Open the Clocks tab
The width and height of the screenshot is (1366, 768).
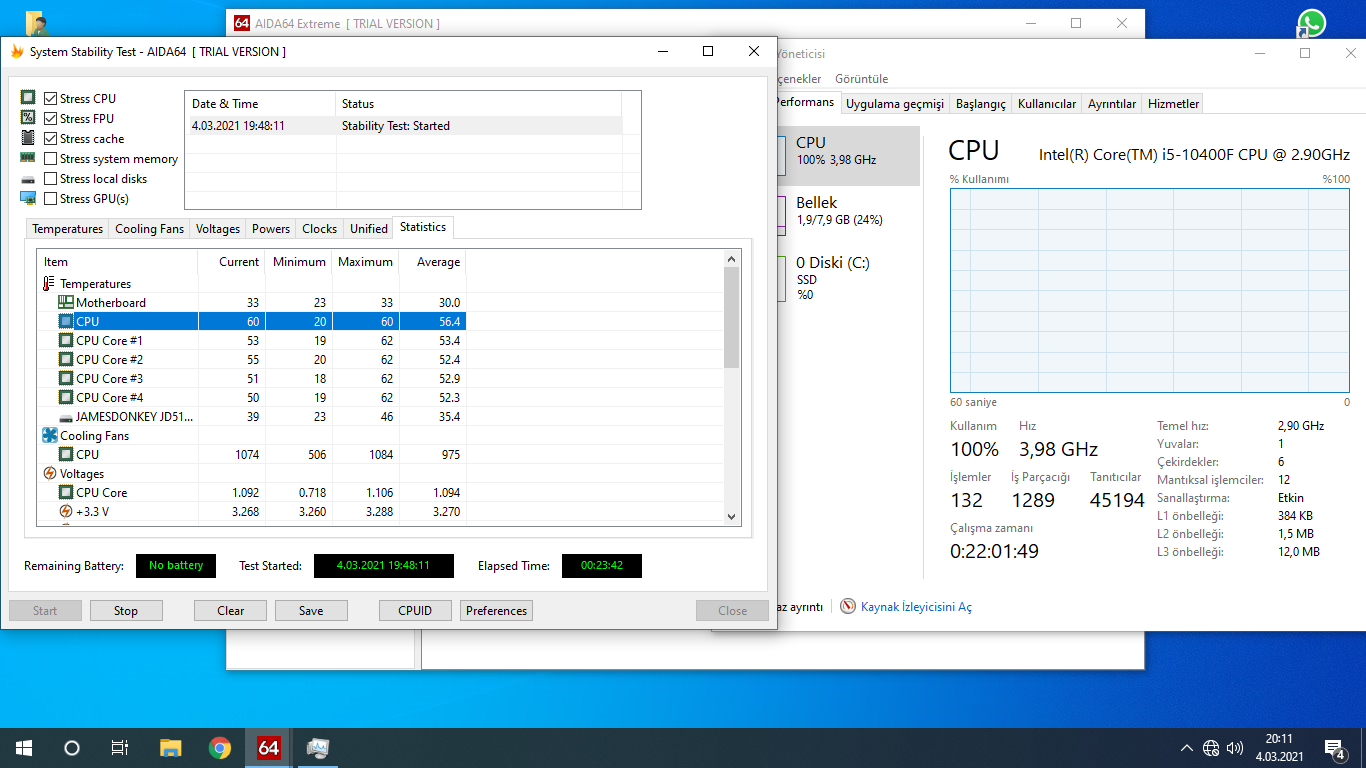tap(320, 229)
